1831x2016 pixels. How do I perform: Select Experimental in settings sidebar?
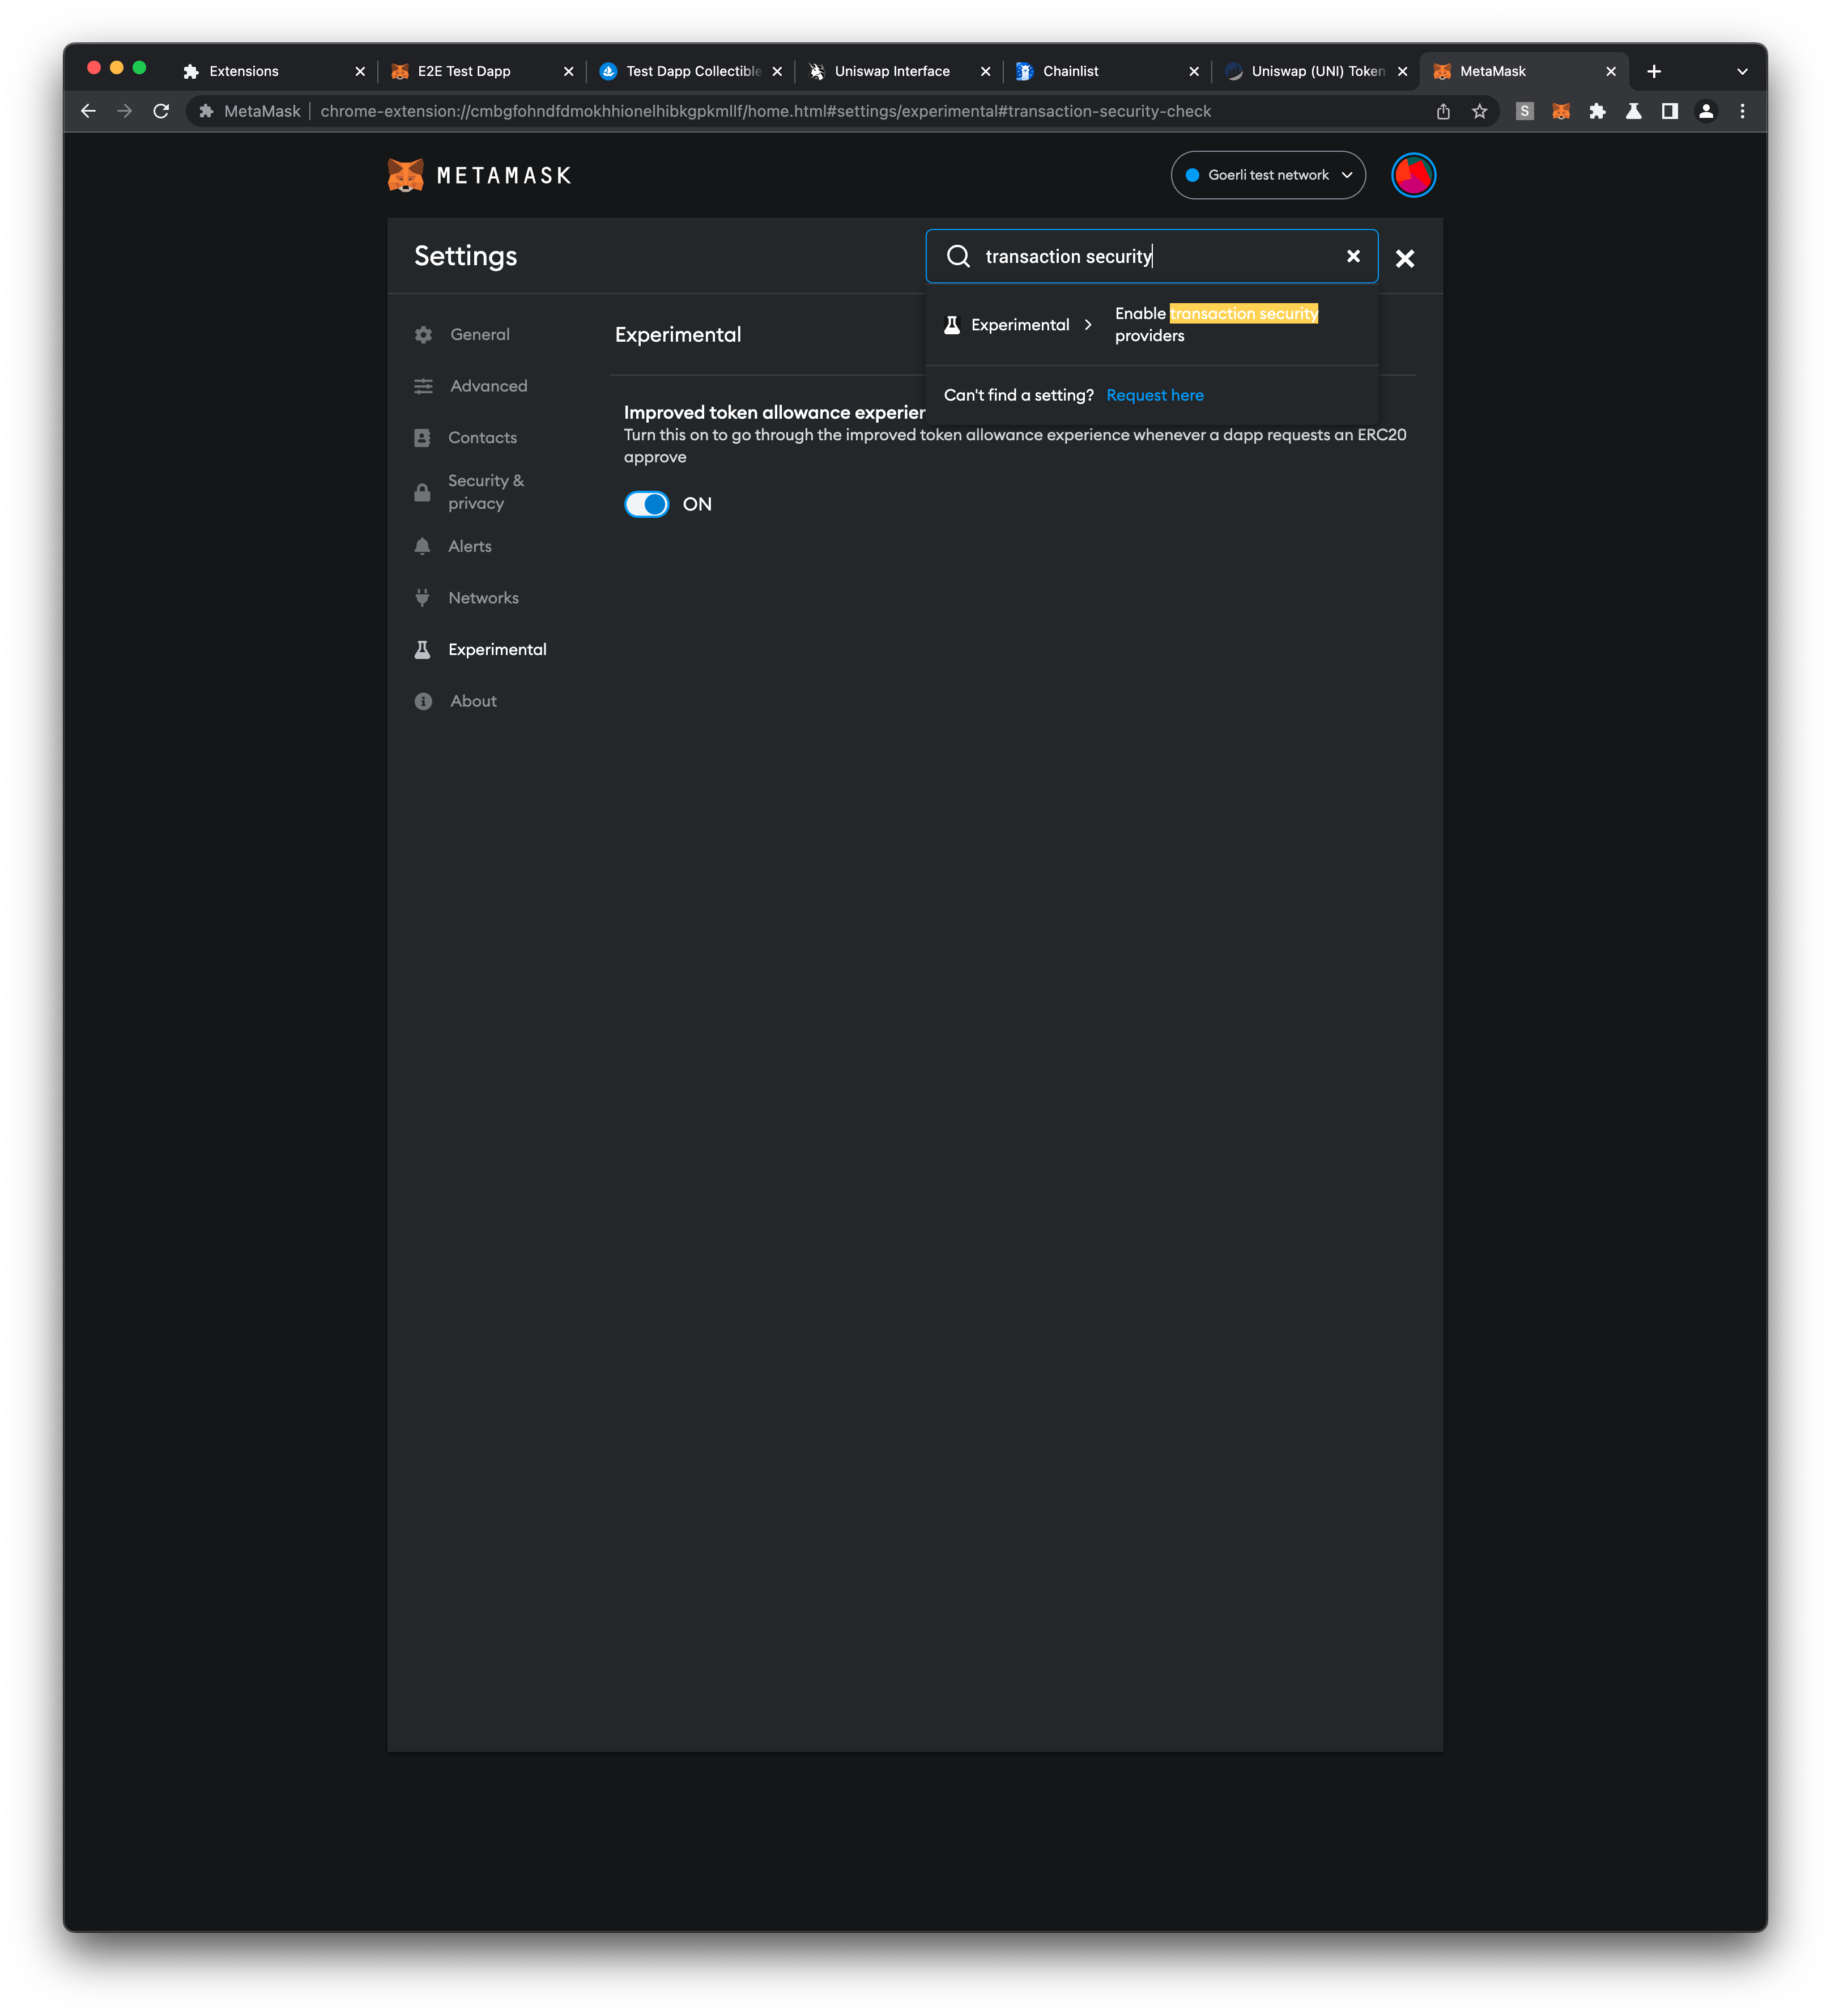(x=497, y=650)
